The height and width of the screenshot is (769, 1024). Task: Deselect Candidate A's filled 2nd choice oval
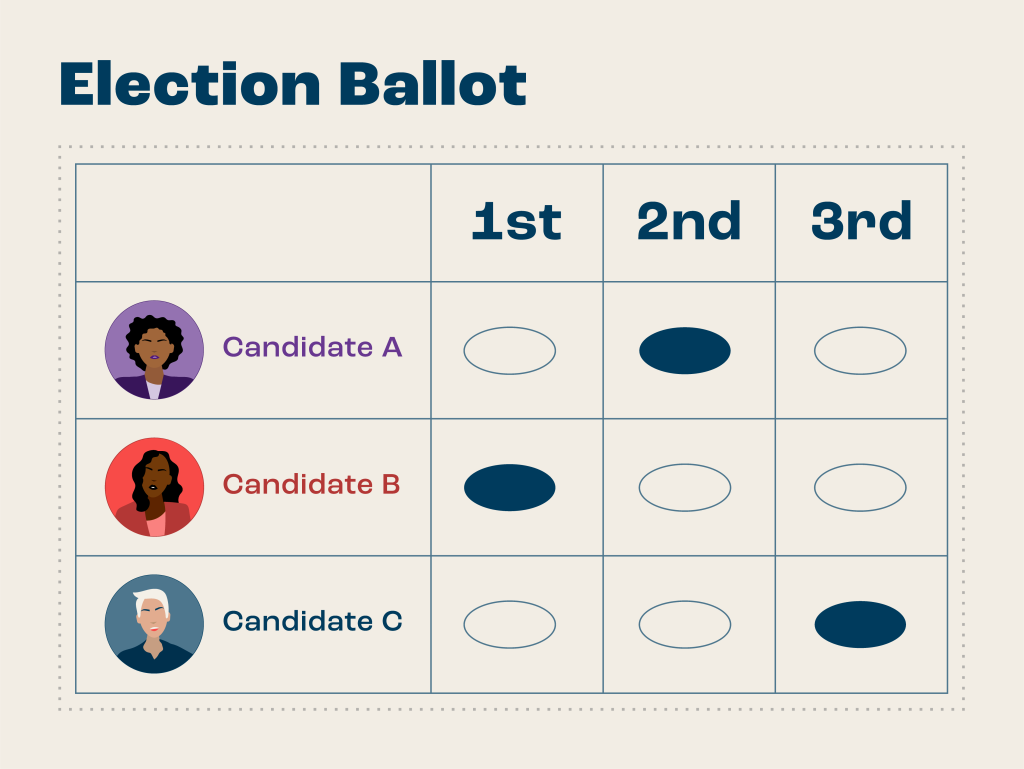(x=685, y=351)
